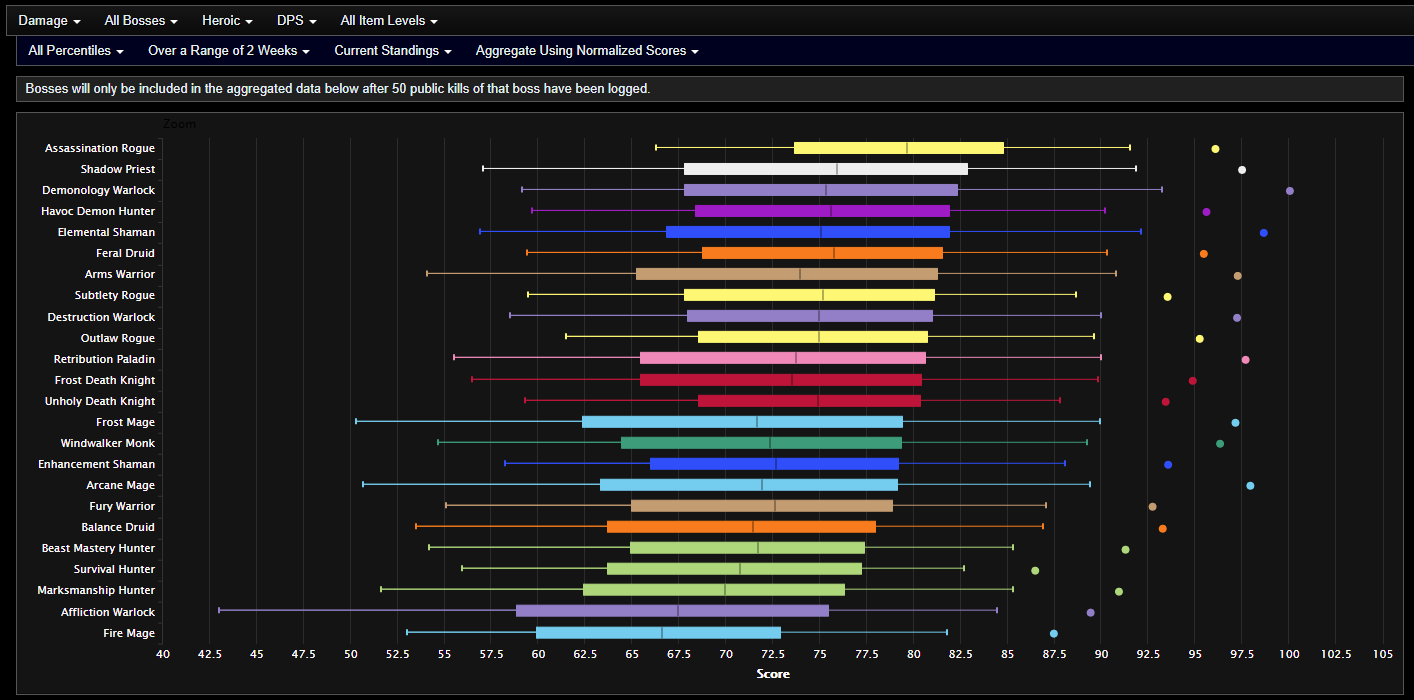
Task: Click the Arcane Mage light-blue outlier dot
Action: 1249,486
